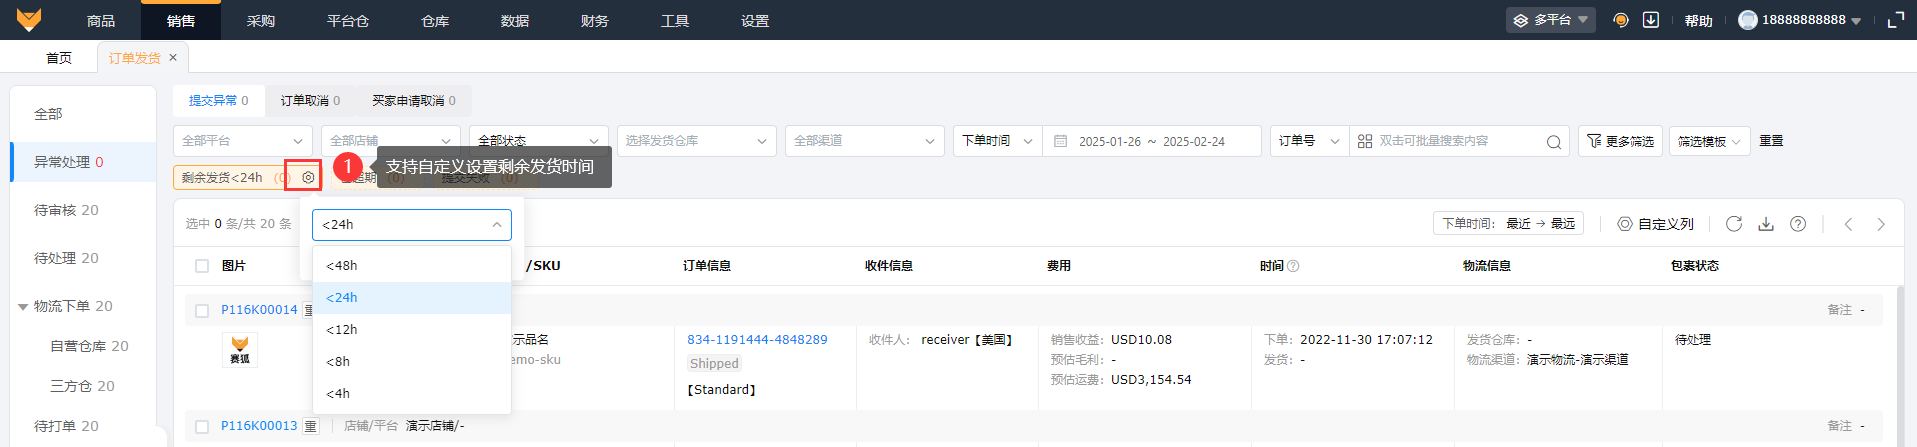Click the user avatar icon
Screen dimensions: 1917x447
(1747, 20)
